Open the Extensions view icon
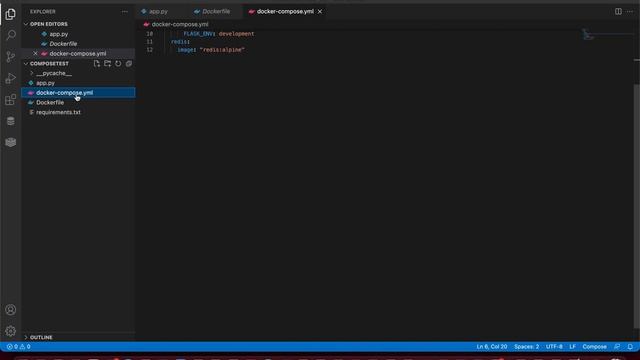This screenshot has height=360, width=640. tap(11, 100)
